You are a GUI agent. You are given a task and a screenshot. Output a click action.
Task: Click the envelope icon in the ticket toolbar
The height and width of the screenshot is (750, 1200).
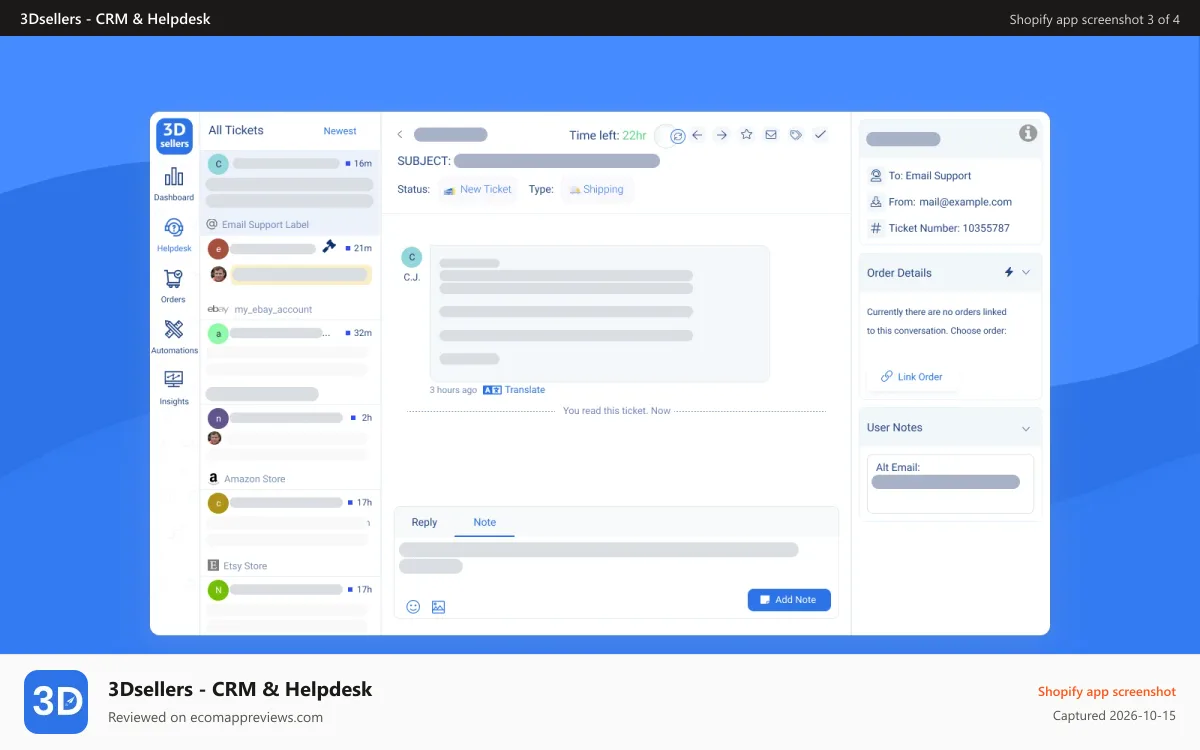771,134
